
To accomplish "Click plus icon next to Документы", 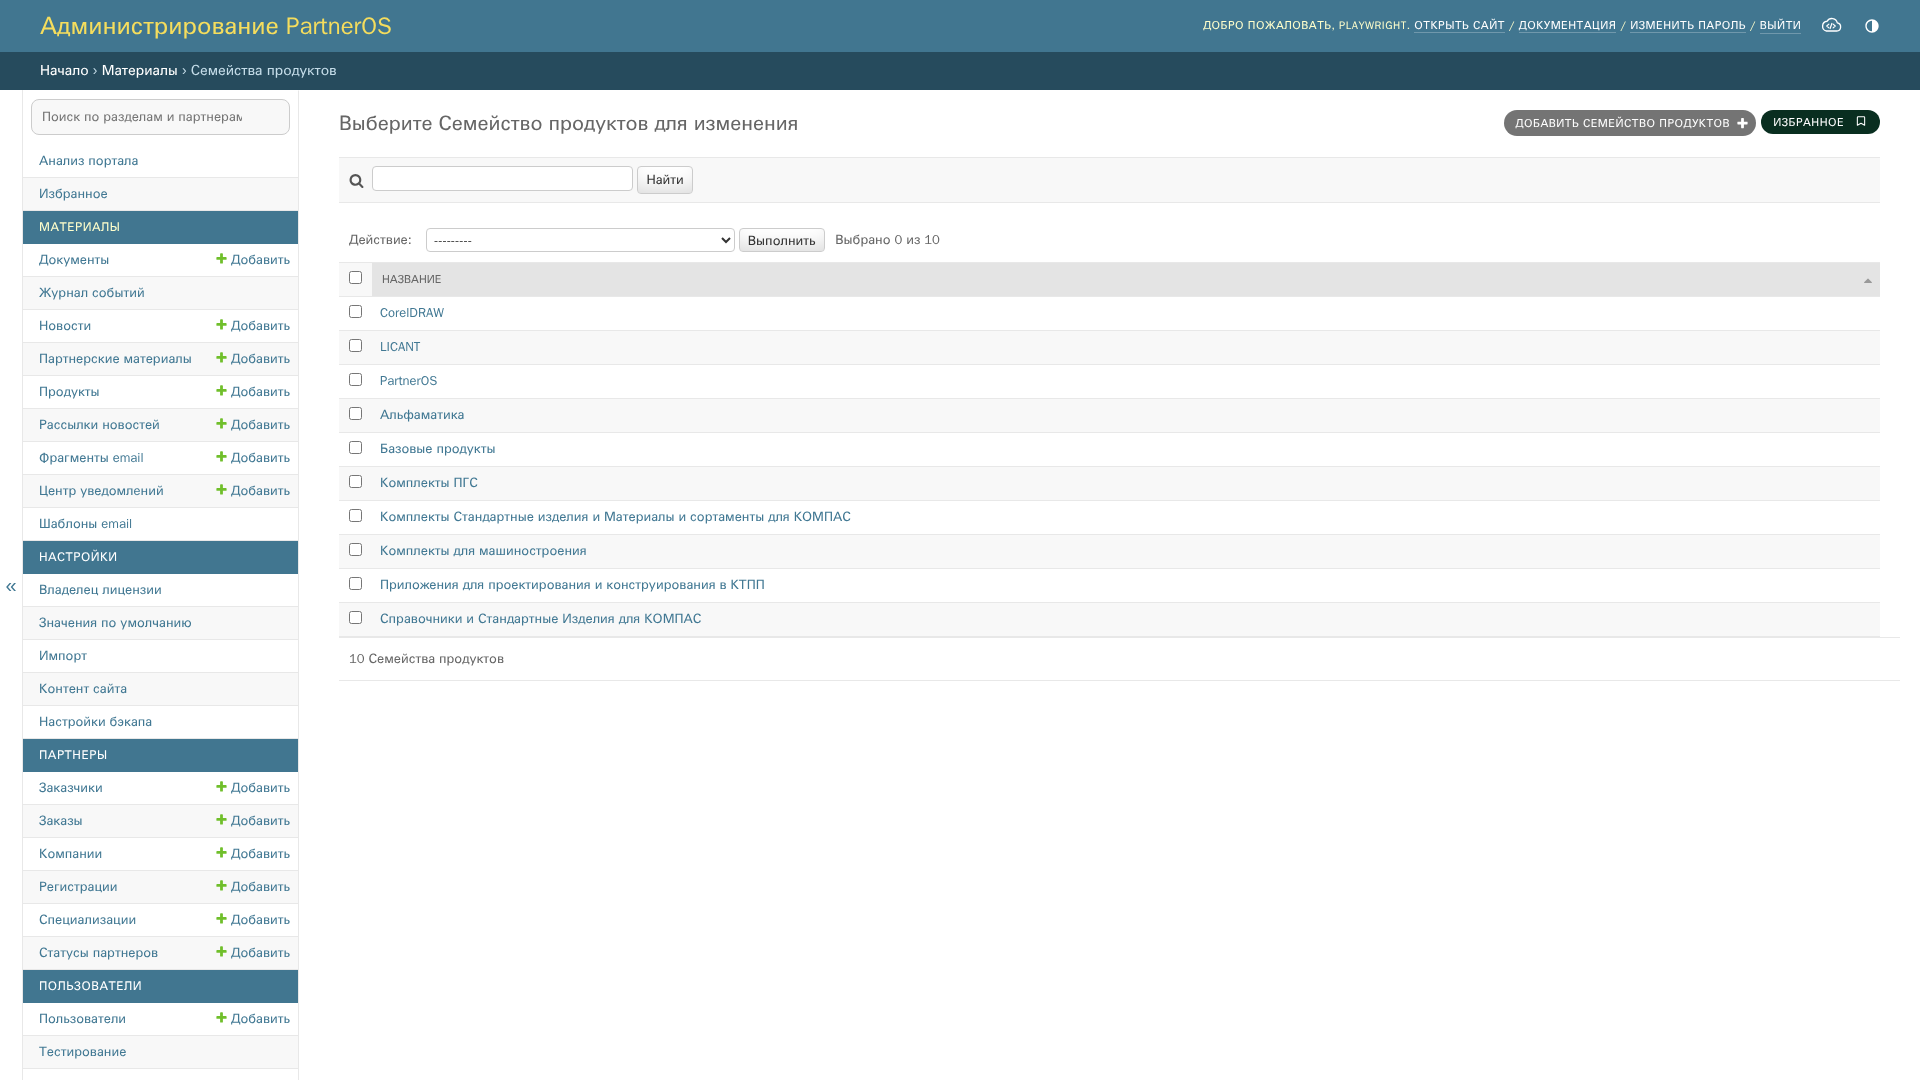I will click(221, 259).
